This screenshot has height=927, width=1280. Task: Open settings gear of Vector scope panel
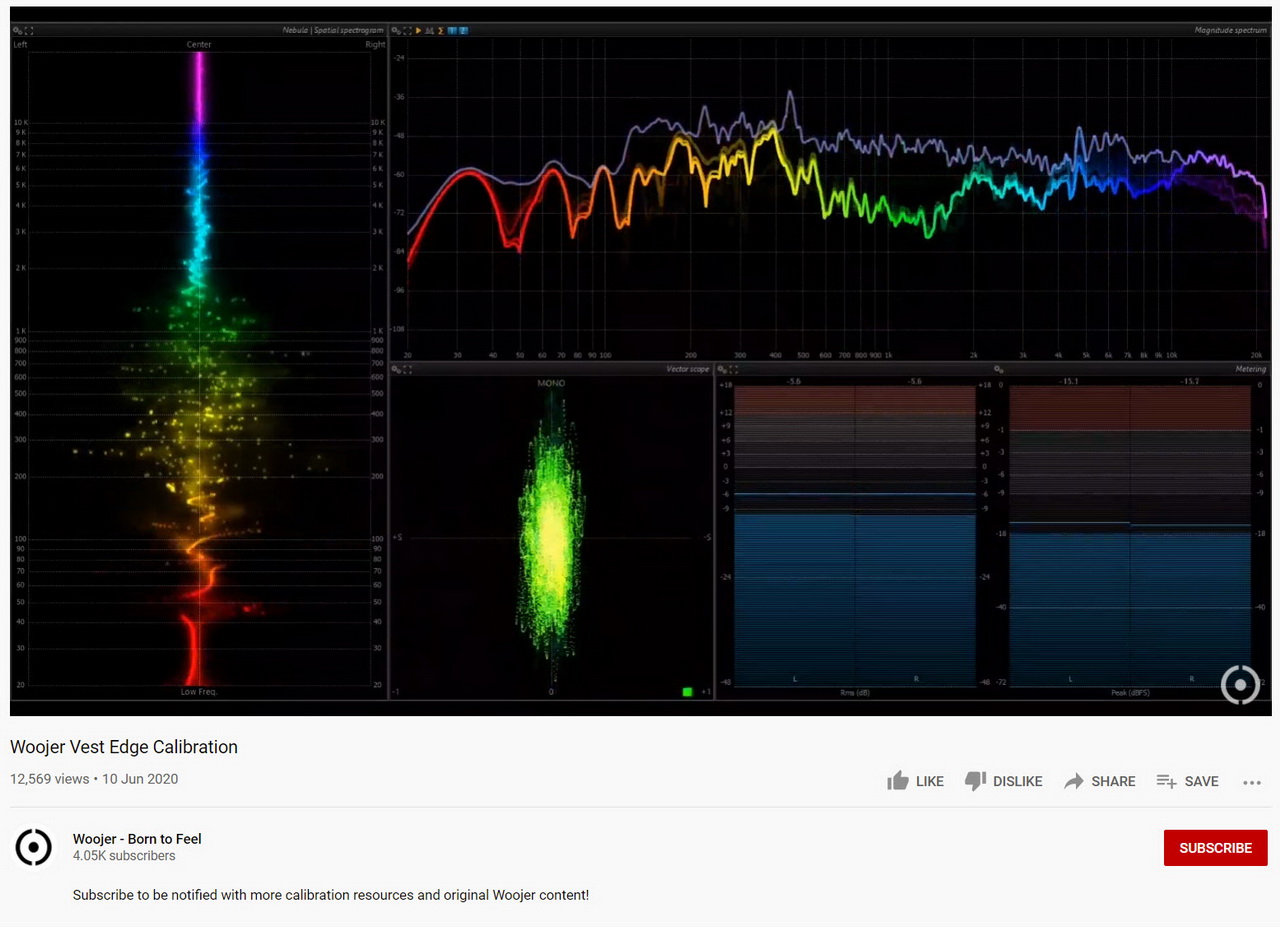click(396, 369)
